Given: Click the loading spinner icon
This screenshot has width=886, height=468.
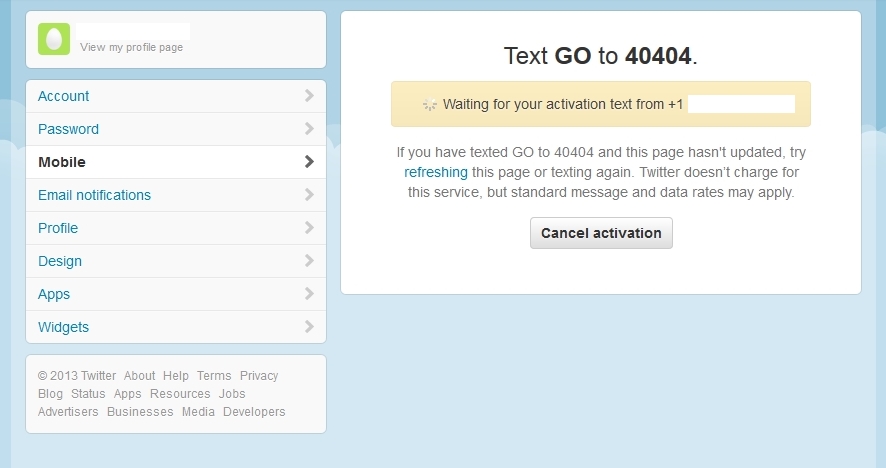Looking at the screenshot, I should (x=430, y=104).
